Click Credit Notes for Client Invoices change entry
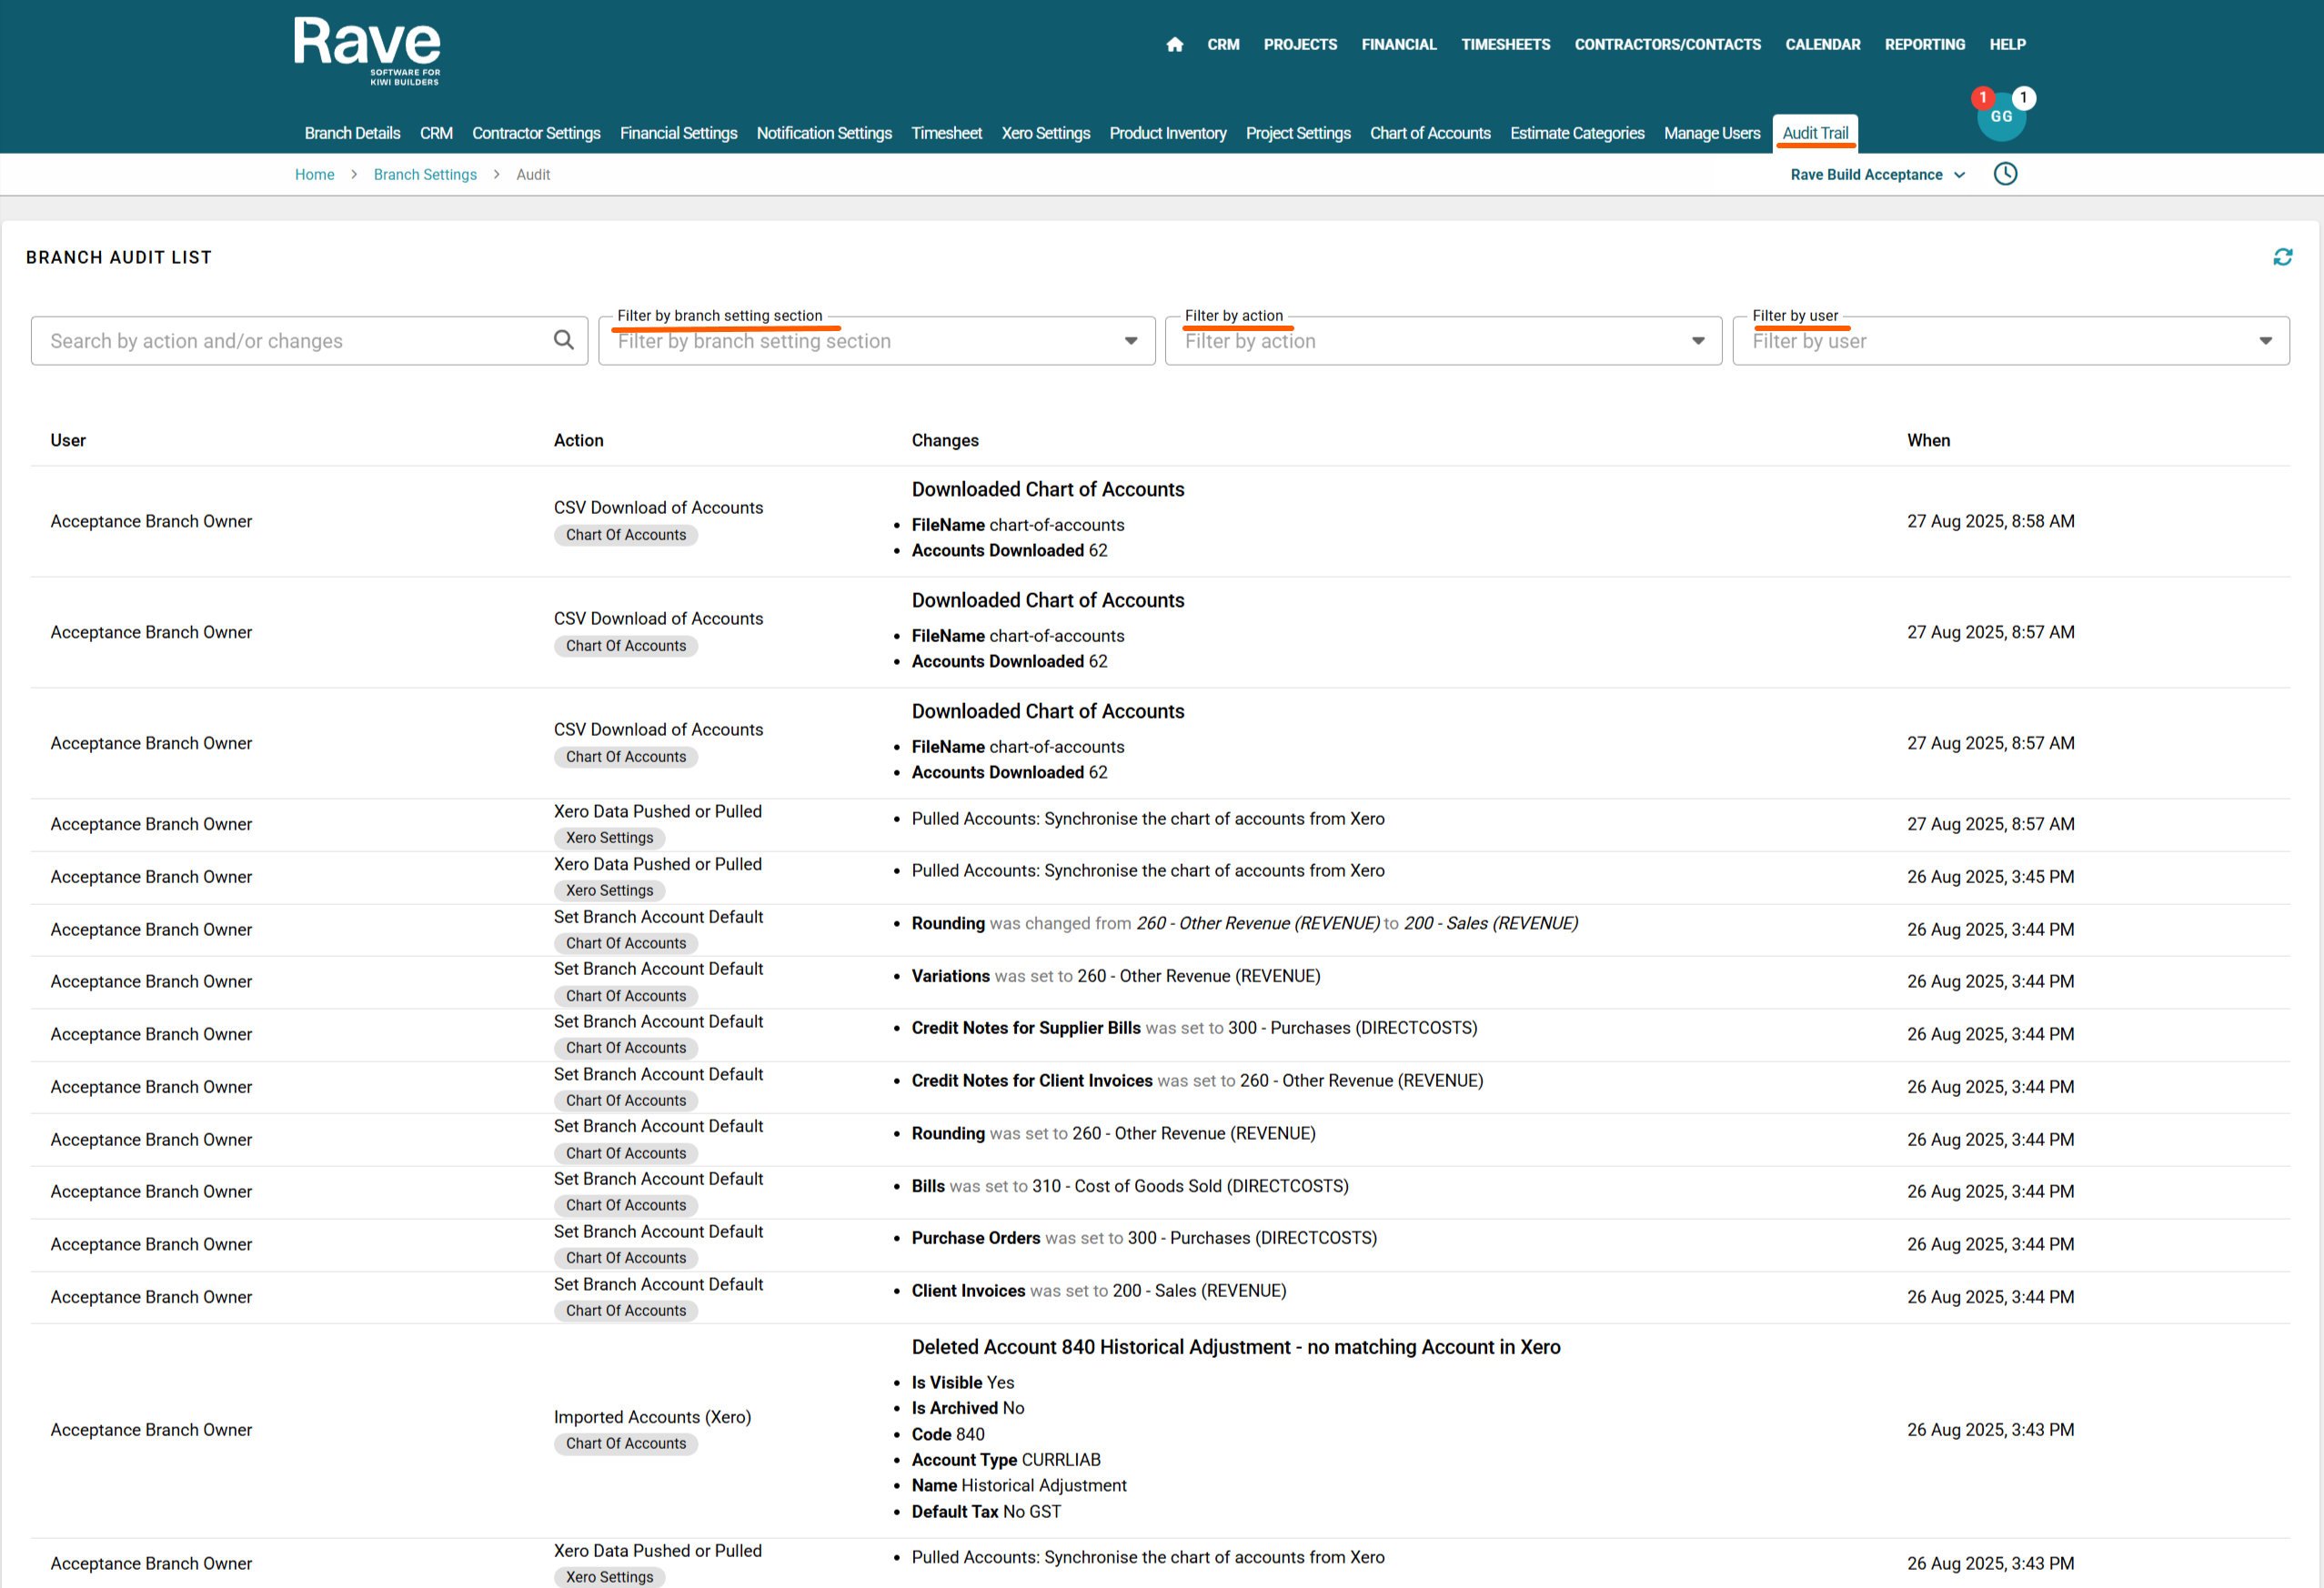 [x=1197, y=1081]
